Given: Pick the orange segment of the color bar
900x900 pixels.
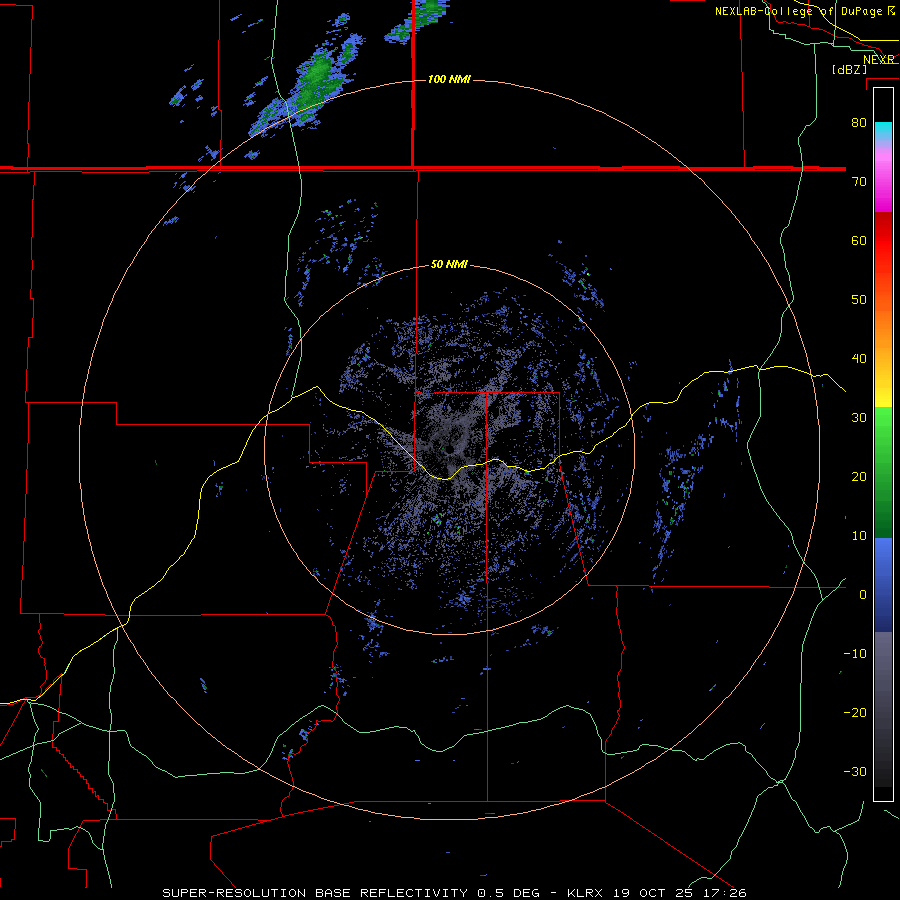Looking at the screenshot, I should coord(883,330).
